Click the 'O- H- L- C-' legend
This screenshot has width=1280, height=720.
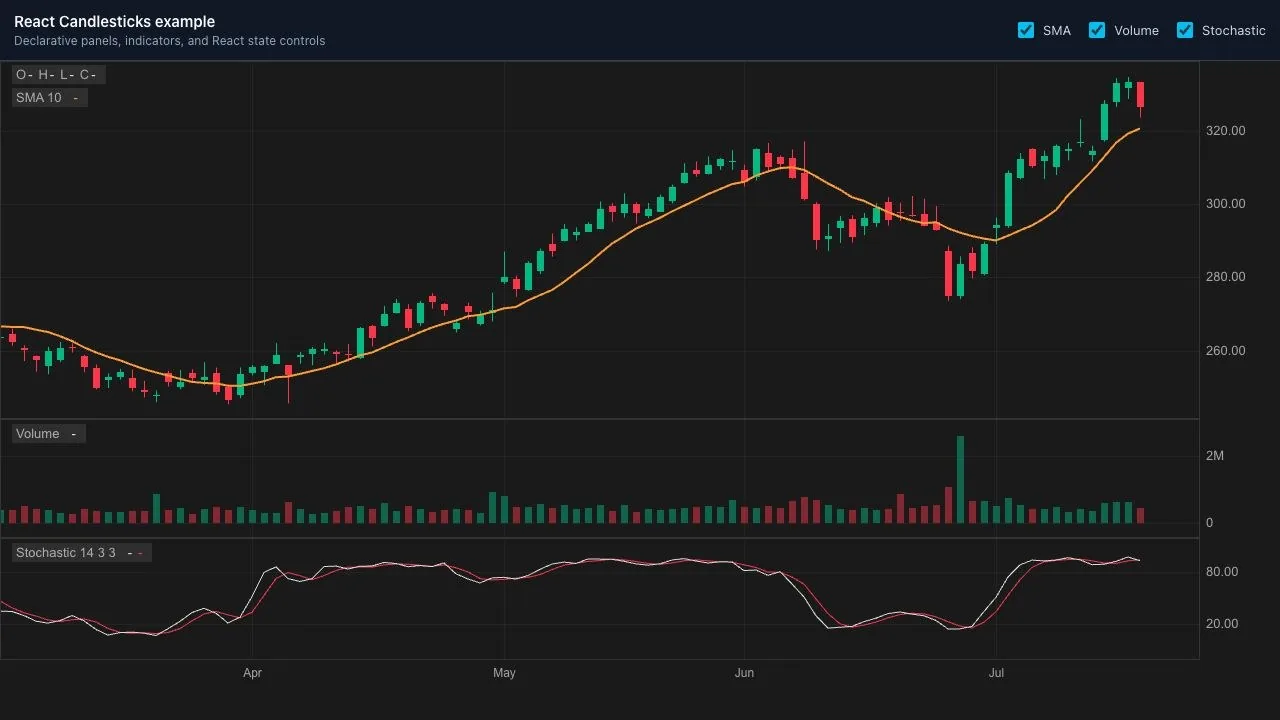pyautogui.click(x=59, y=75)
